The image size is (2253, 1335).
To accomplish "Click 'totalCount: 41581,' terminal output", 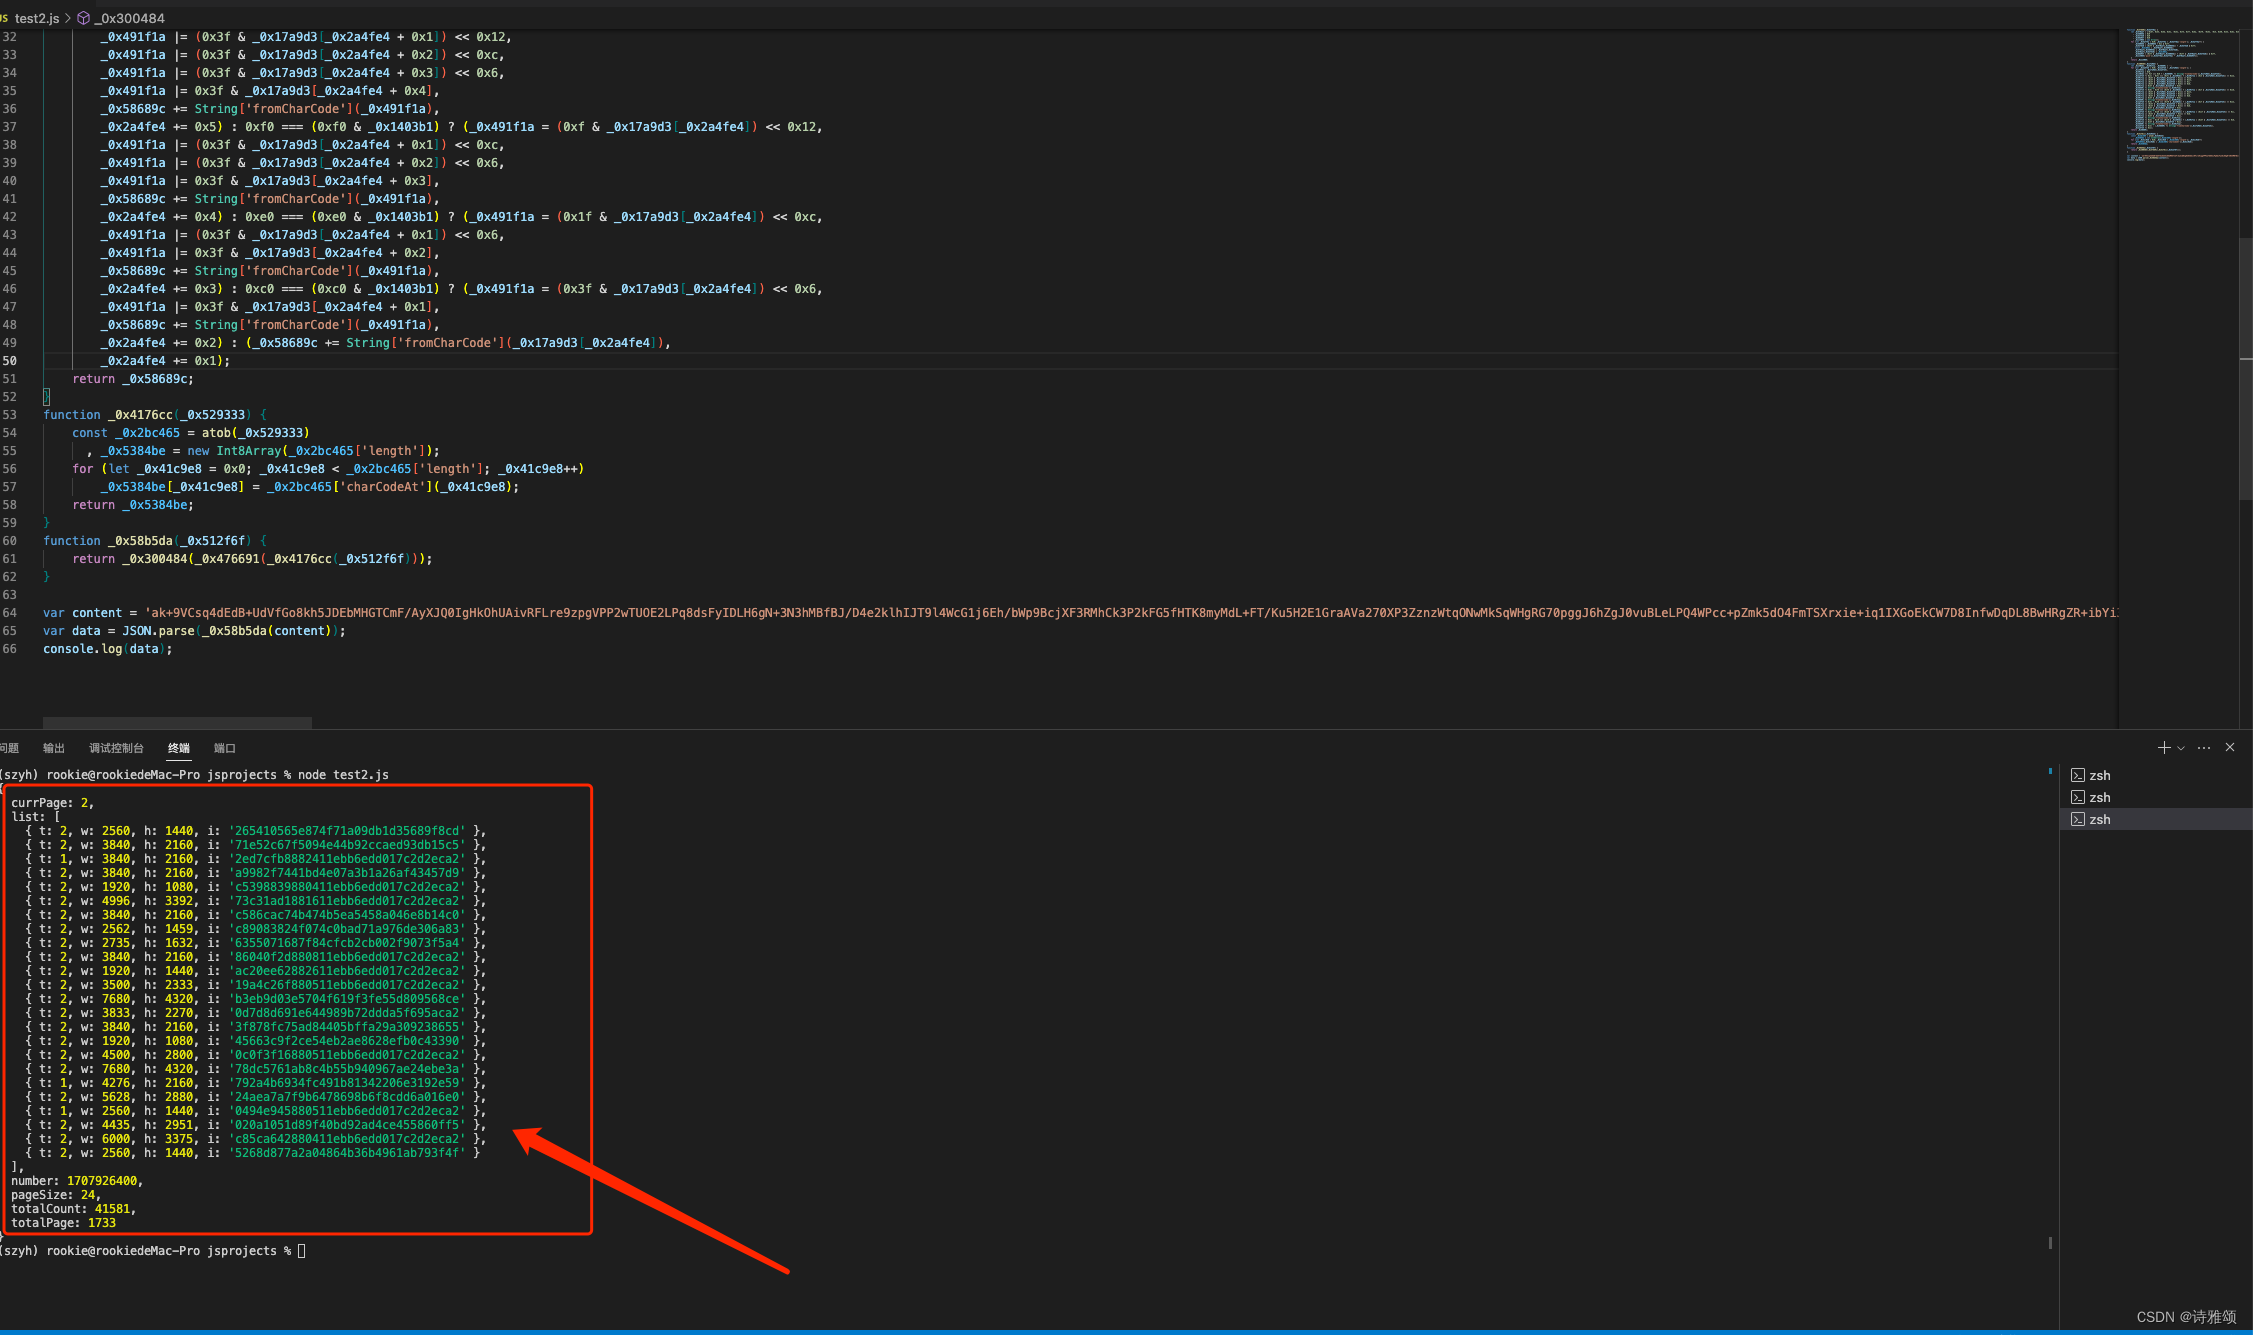I will 73,1209.
